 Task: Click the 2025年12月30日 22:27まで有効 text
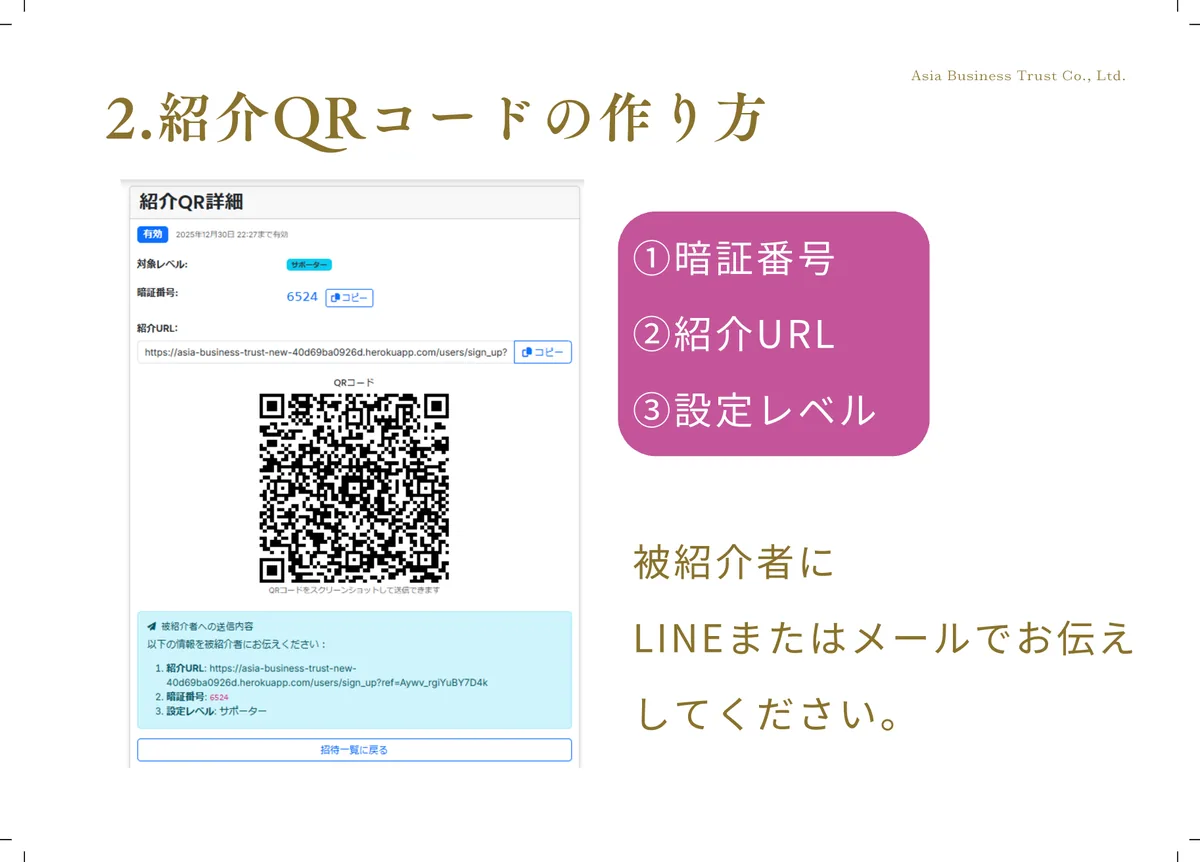[232, 234]
